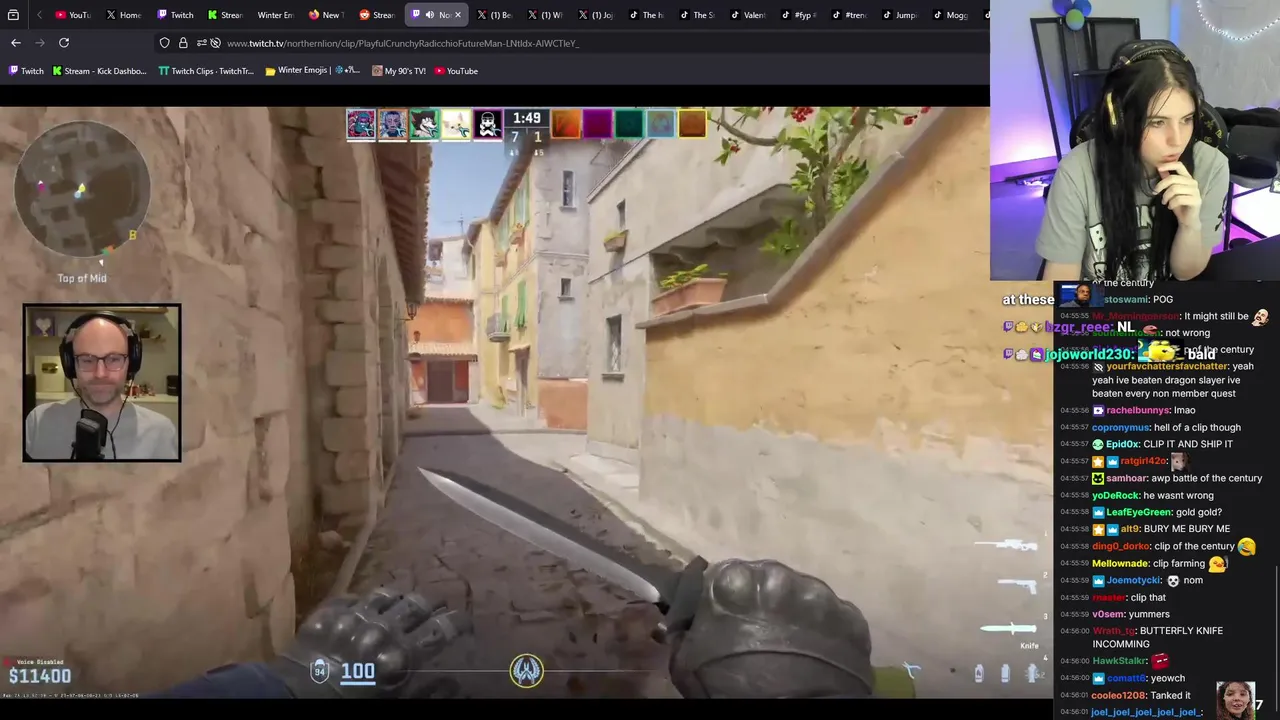Switch to the X Home tab

(x=123, y=15)
